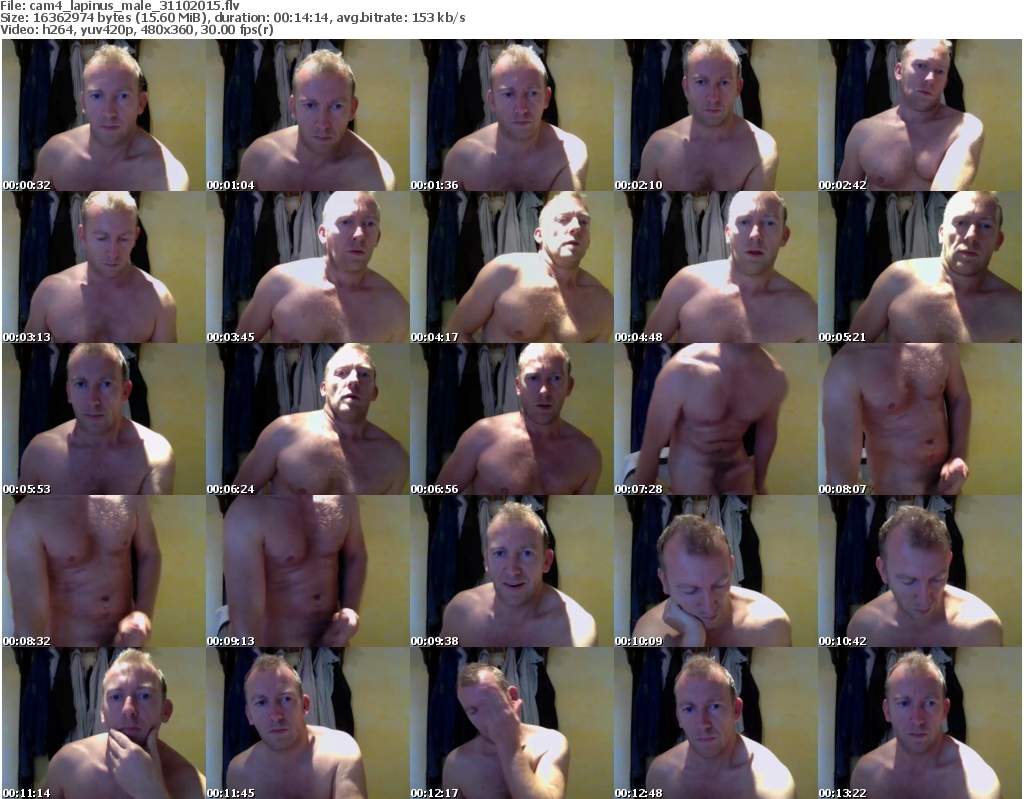
Task: Pick the thumbnail stamped 00:11:14
Action: pos(104,723)
